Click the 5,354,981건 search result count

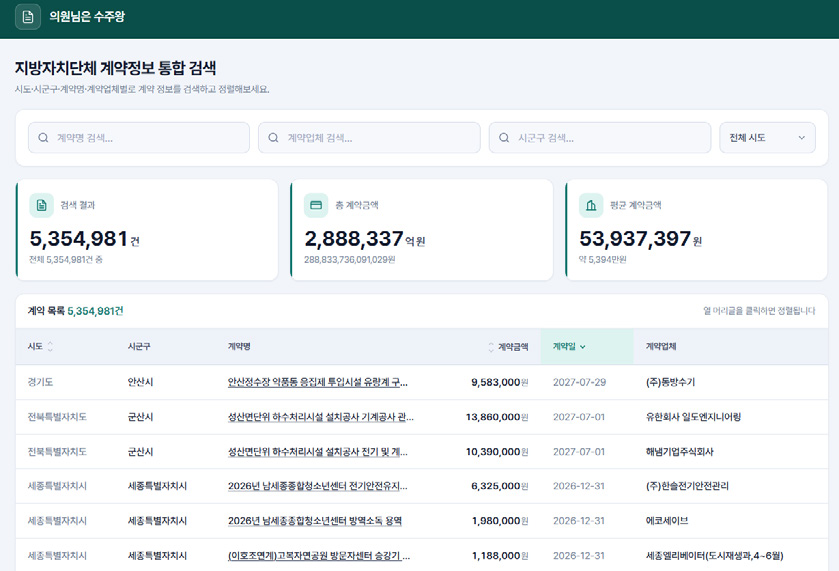point(85,239)
